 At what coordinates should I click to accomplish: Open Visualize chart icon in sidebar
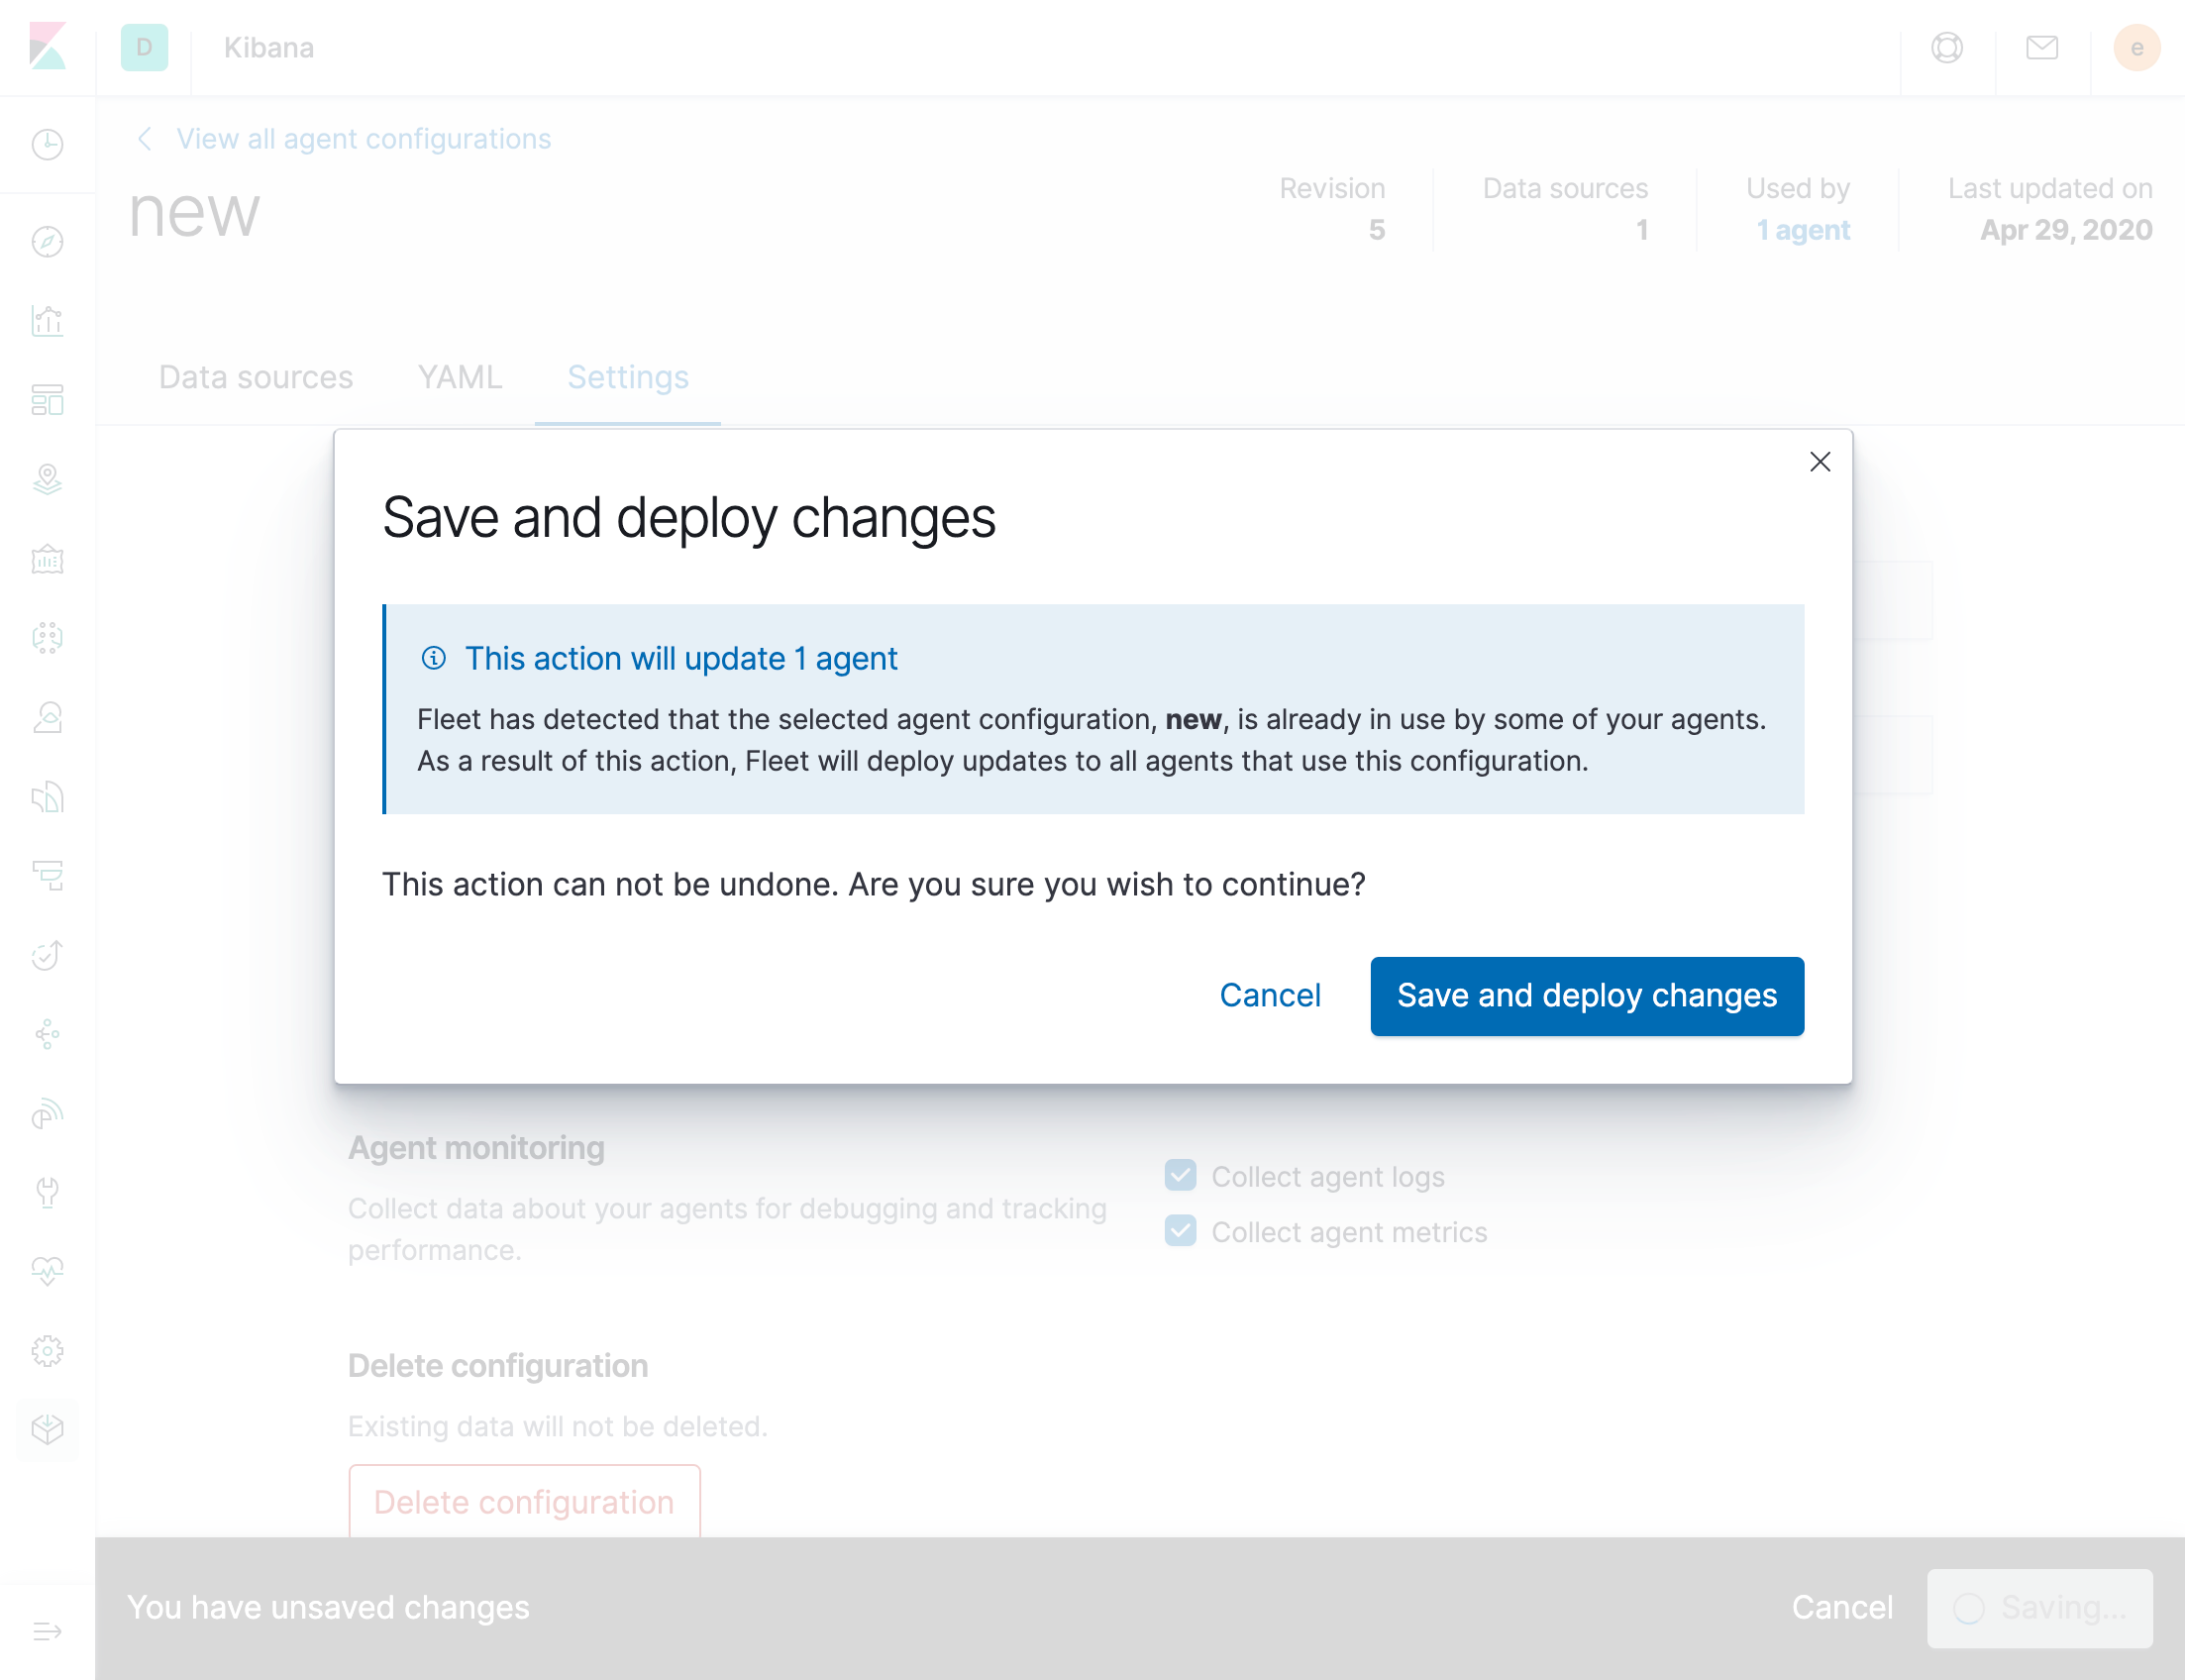click(x=47, y=321)
